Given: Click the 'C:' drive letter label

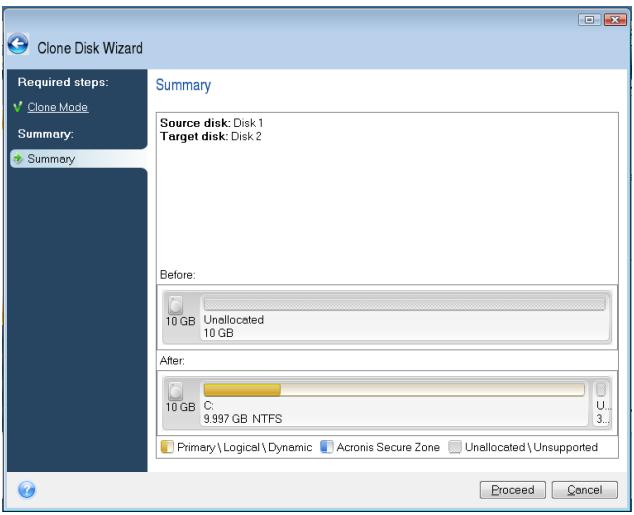Looking at the screenshot, I should pyautogui.click(x=208, y=405).
